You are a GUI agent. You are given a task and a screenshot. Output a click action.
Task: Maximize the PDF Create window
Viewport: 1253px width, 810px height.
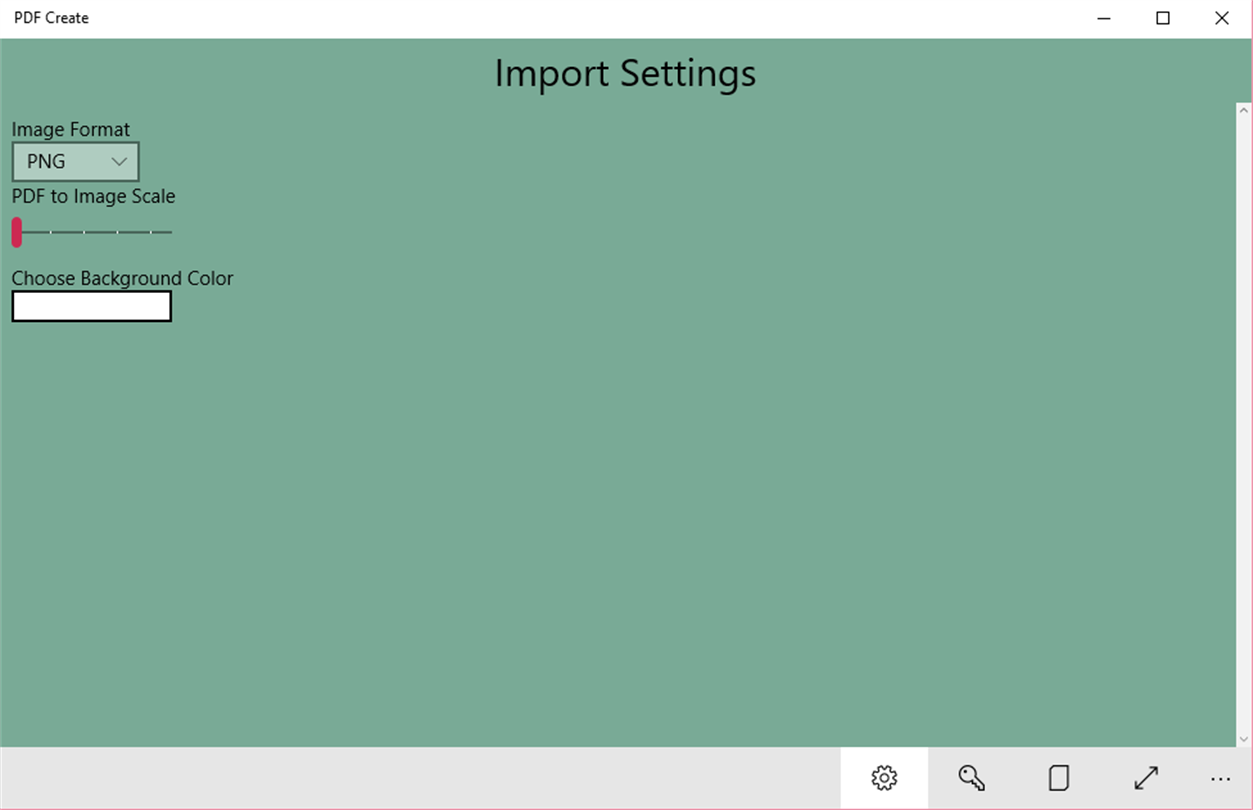point(1163,18)
